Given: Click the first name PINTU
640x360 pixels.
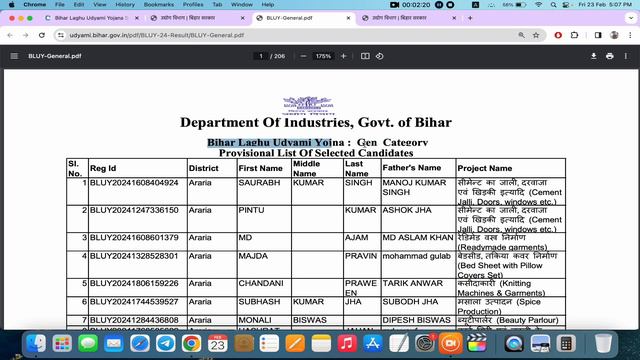Looking at the screenshot, I should point(251,210).
